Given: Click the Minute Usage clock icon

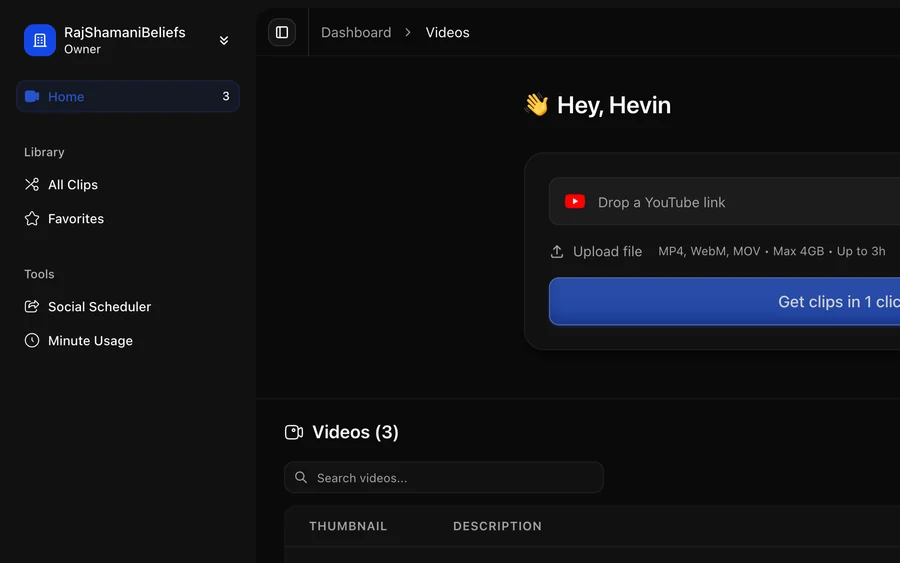Looking at the screenshot, I should pos(32,340).
